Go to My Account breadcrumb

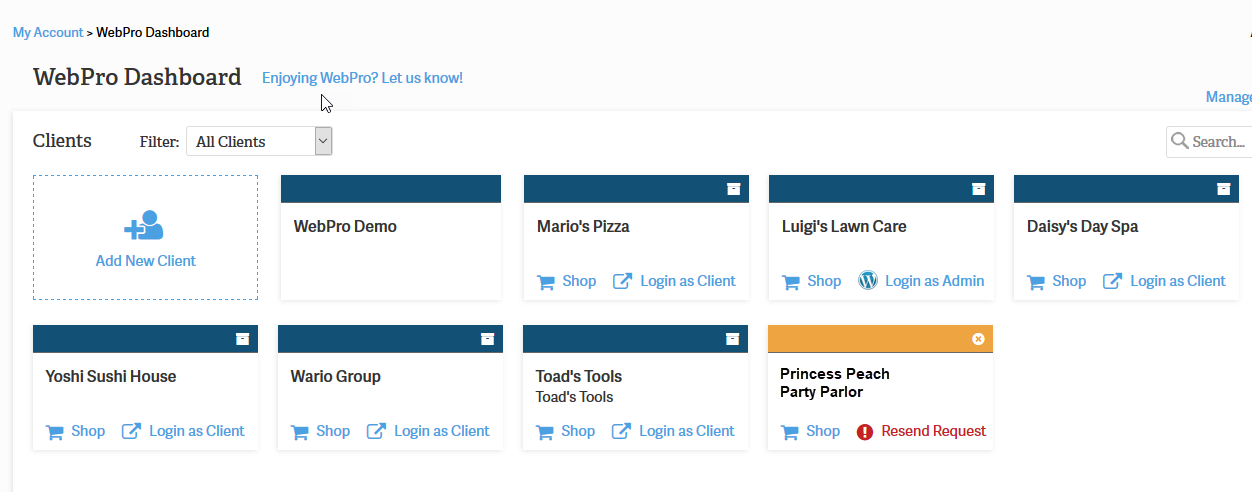[x=48, y=32]
